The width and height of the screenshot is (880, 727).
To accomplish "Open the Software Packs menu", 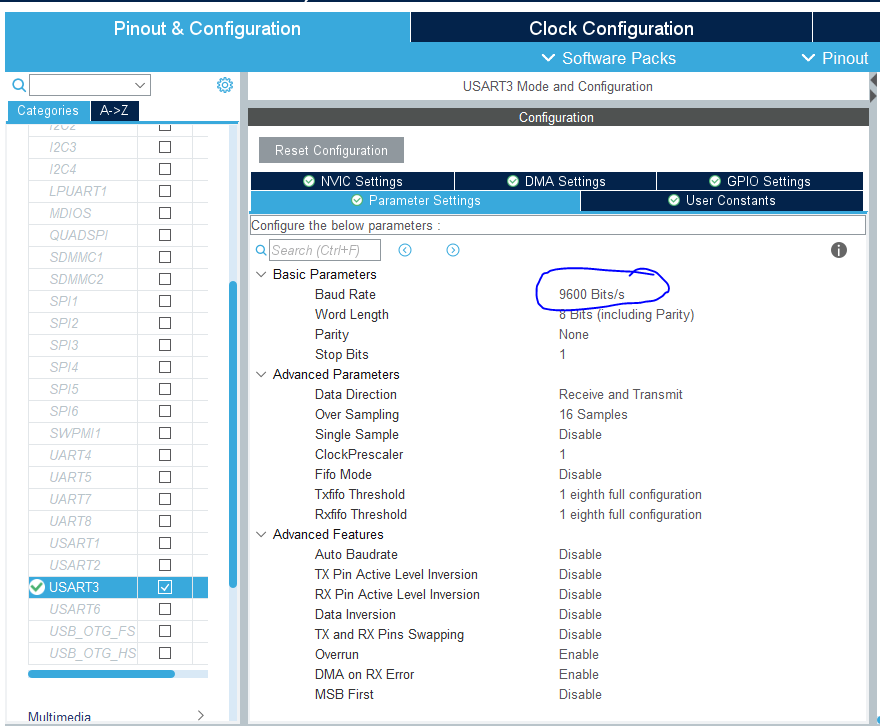I will 608,58.
